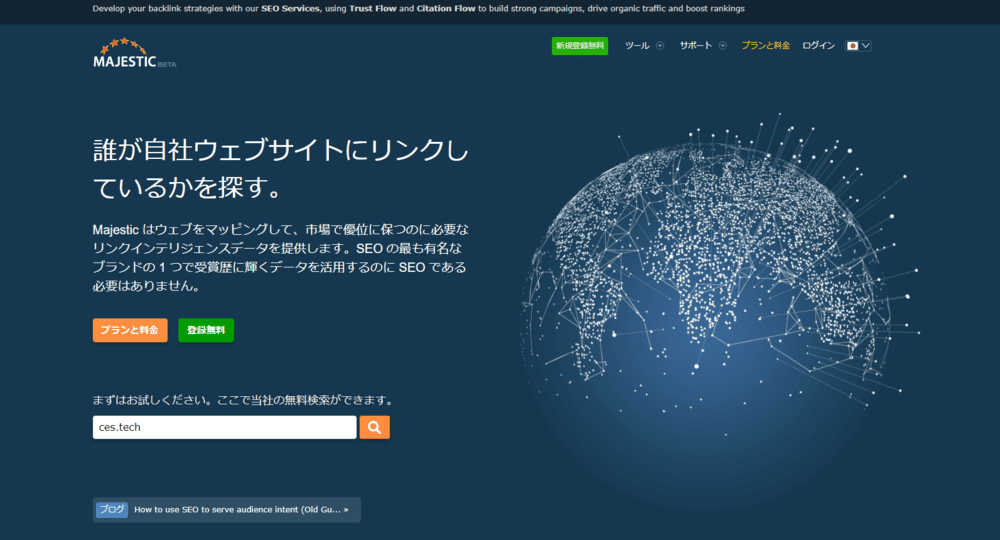Screen dimensions: 1000x540
Task: Click the green 新規登録無料 button
Action: coord(580,46)
